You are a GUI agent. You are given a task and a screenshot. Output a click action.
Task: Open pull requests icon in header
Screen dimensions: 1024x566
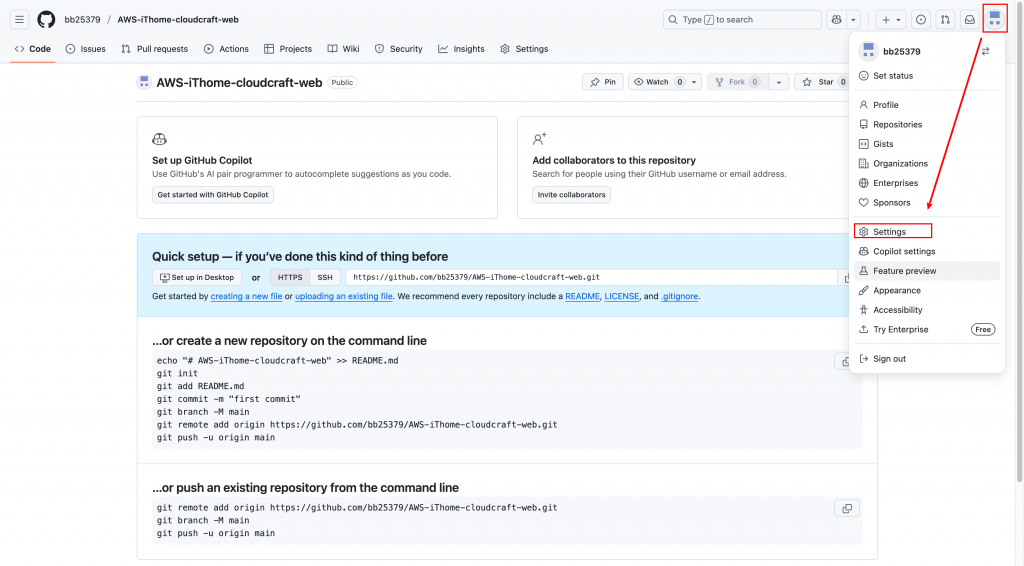point(945,19)
